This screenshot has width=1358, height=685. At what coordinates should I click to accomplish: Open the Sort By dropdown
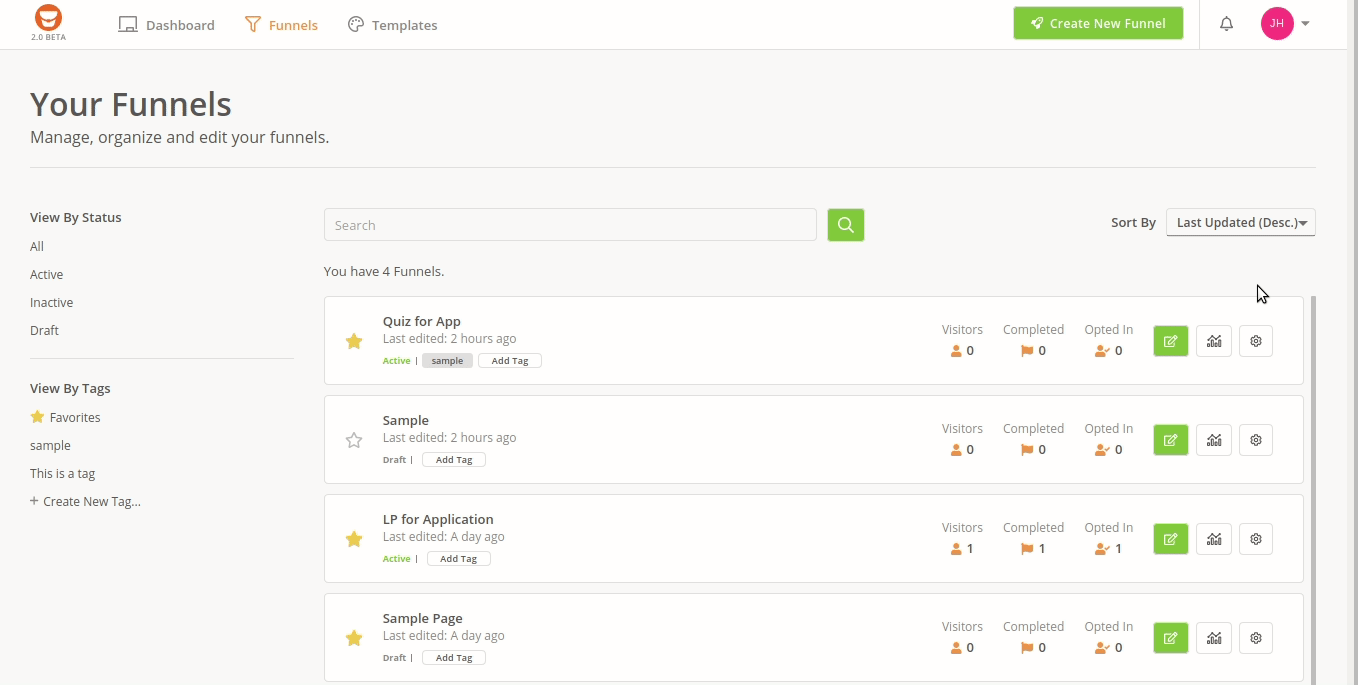point(1241,222)
